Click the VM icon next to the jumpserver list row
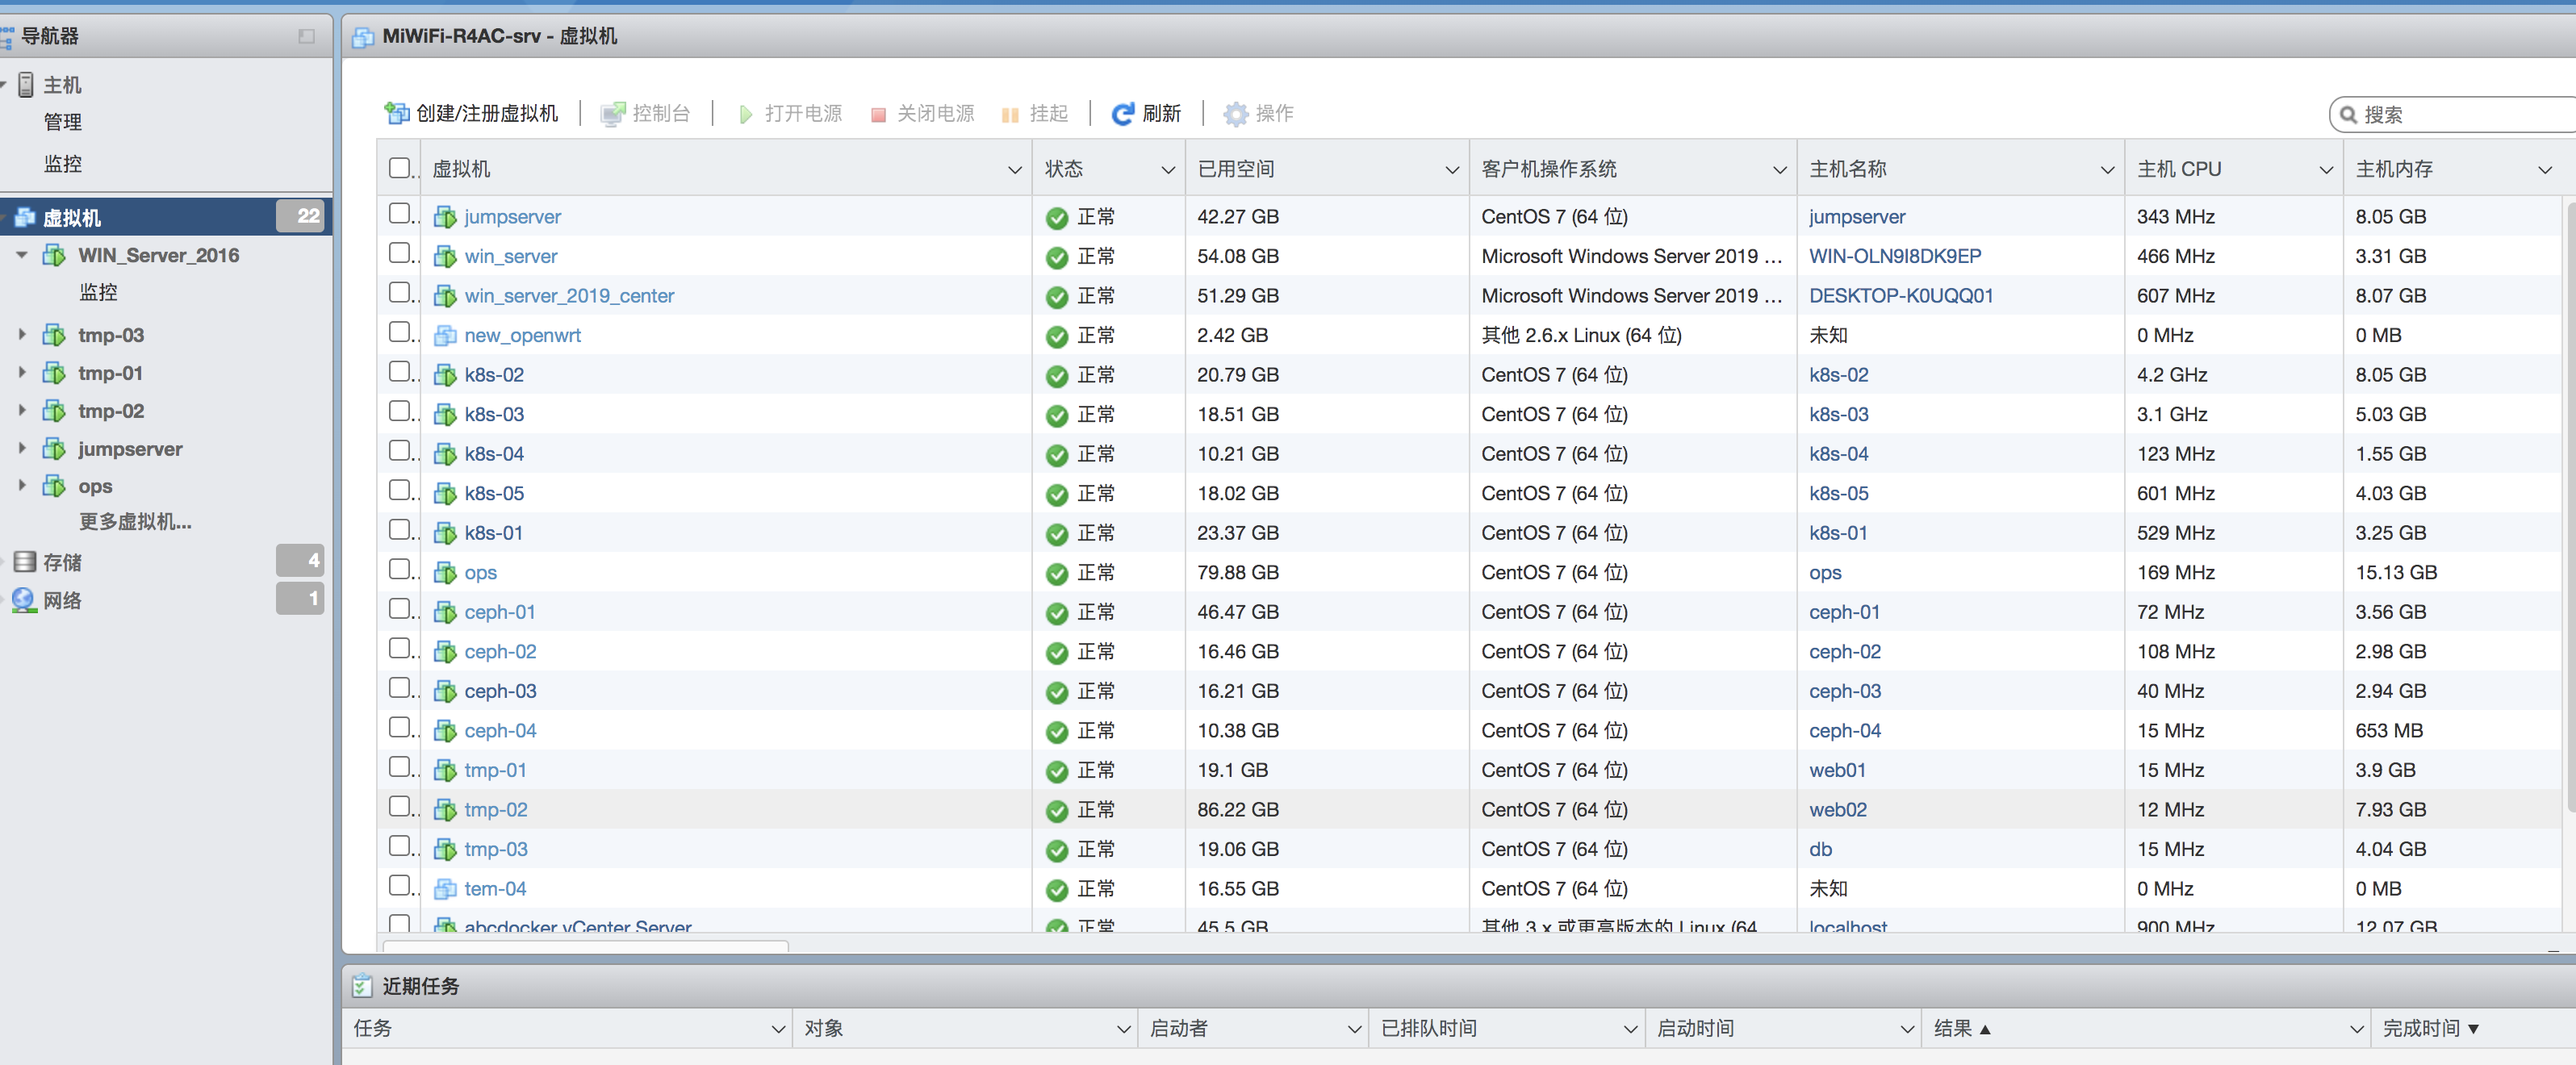The width and height of the screenshot is (2576, 1065). pos(445,217)
